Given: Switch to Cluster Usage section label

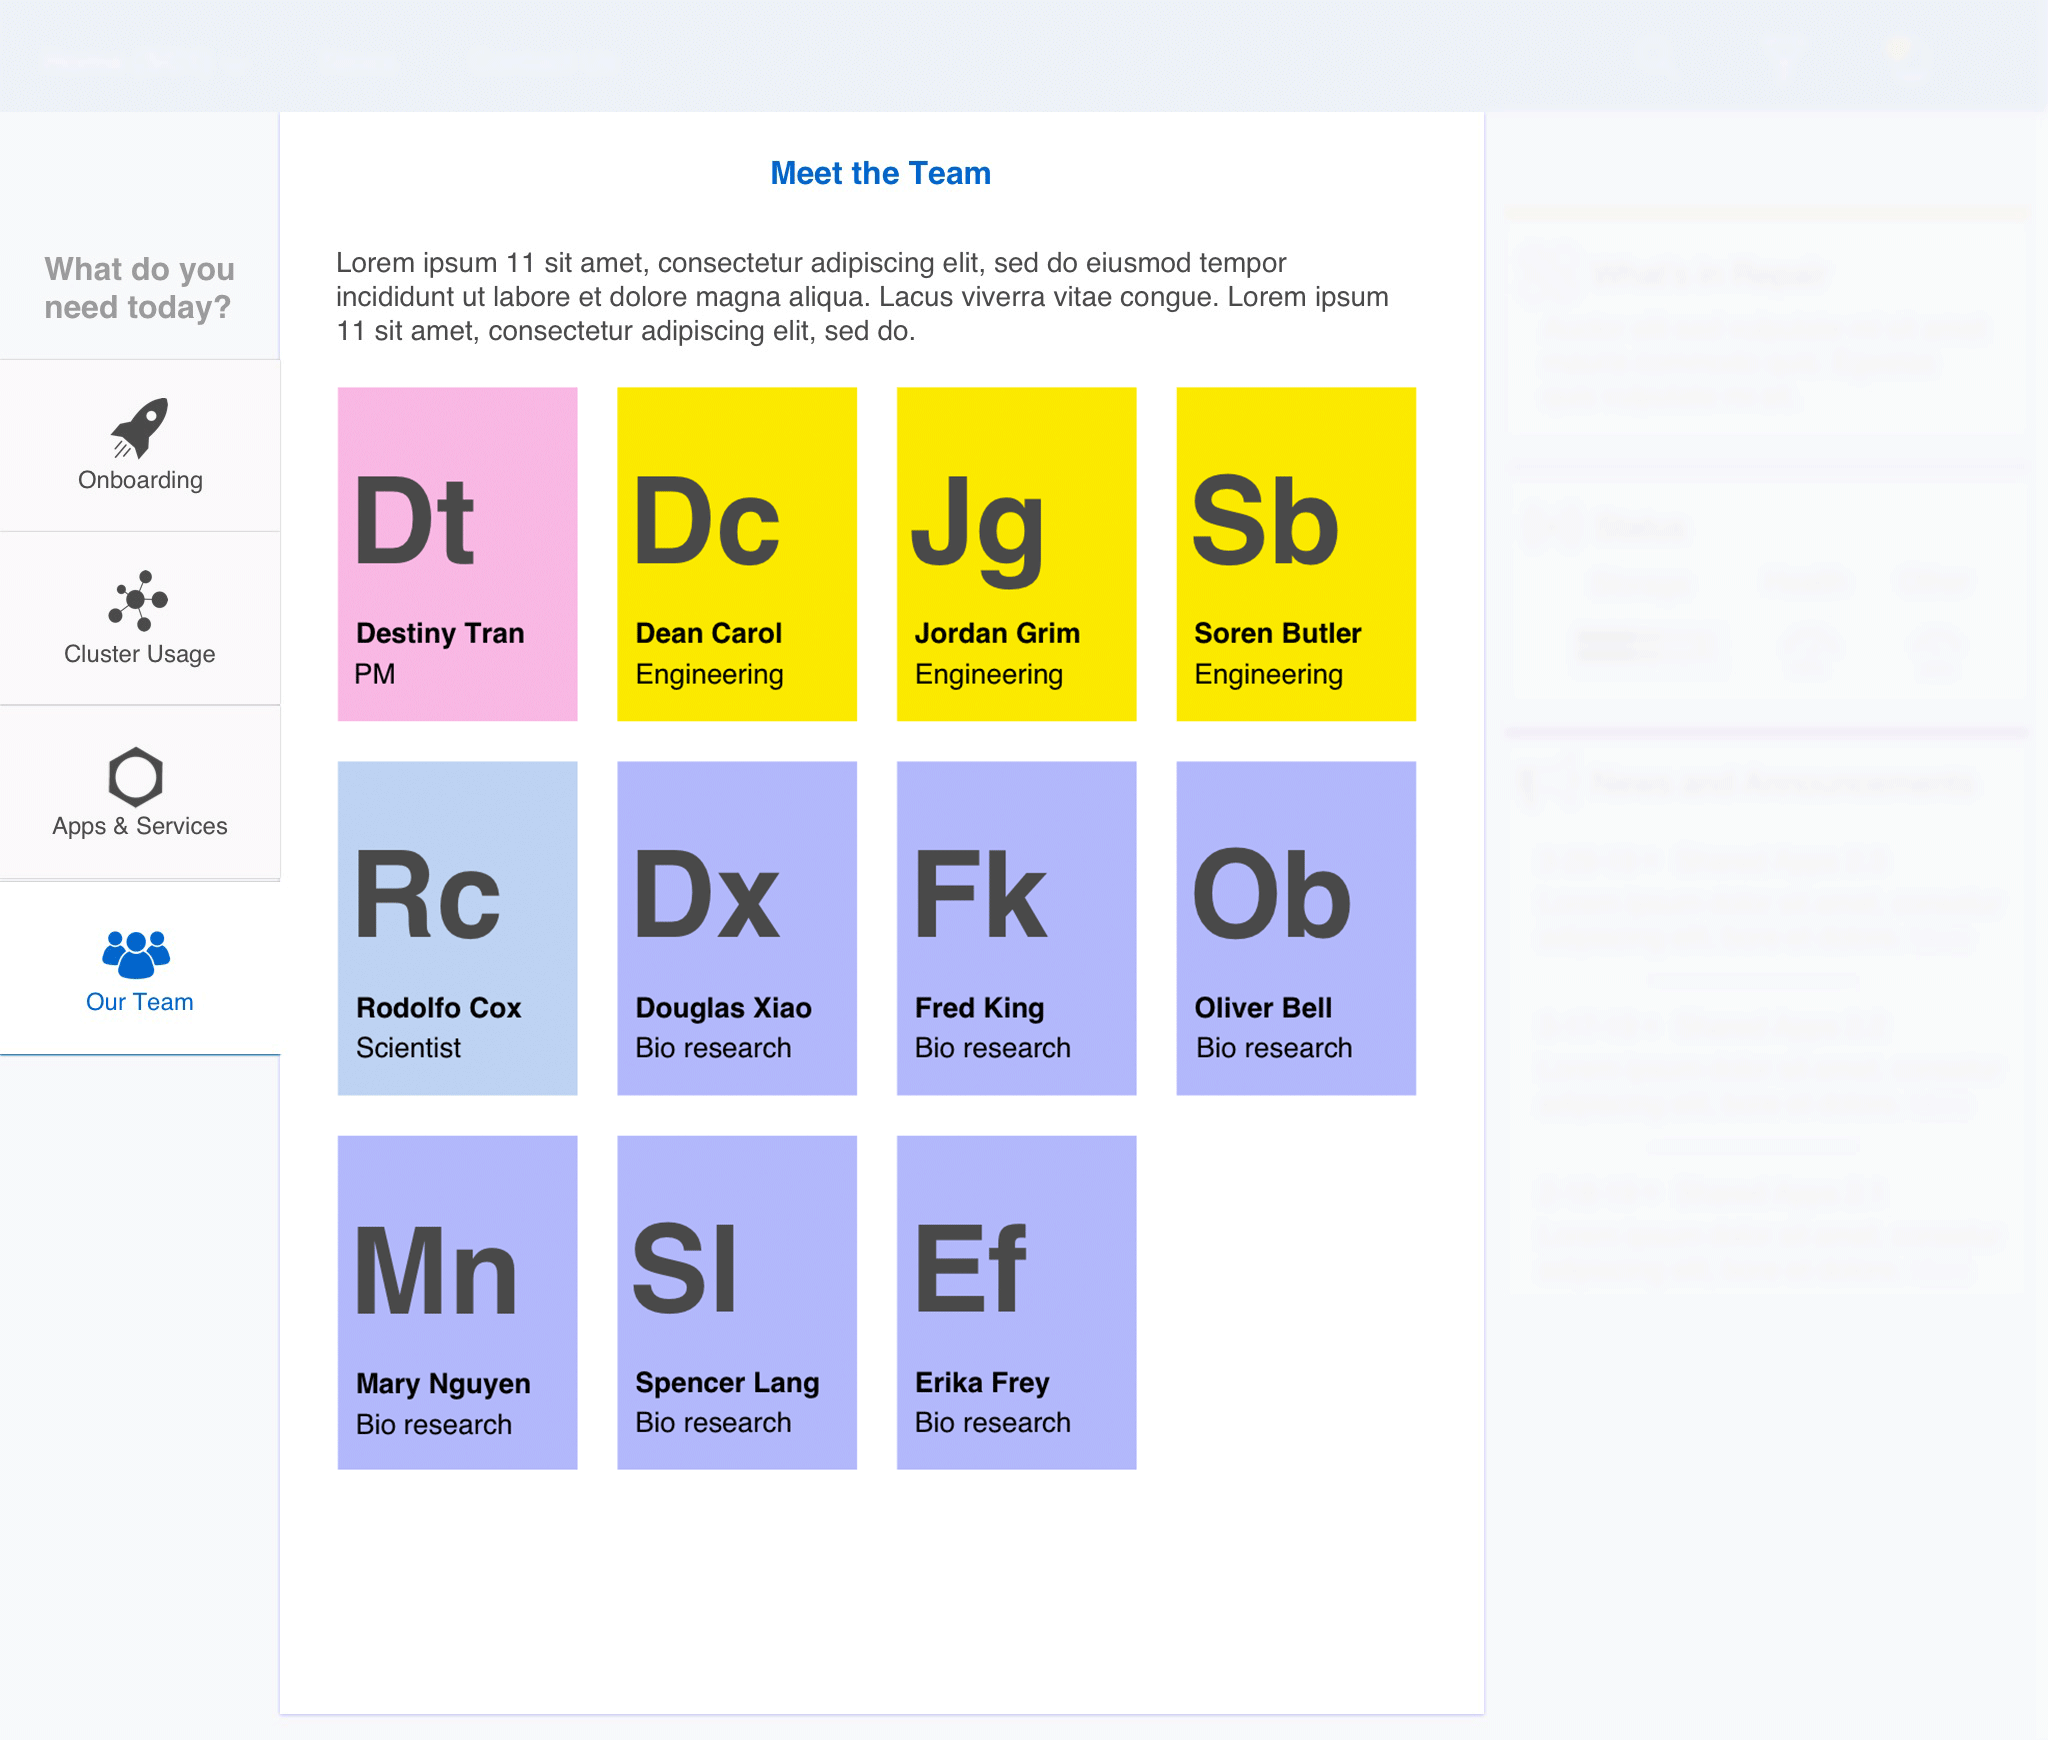Looking at the screenshot, I should tap(140, 654).
